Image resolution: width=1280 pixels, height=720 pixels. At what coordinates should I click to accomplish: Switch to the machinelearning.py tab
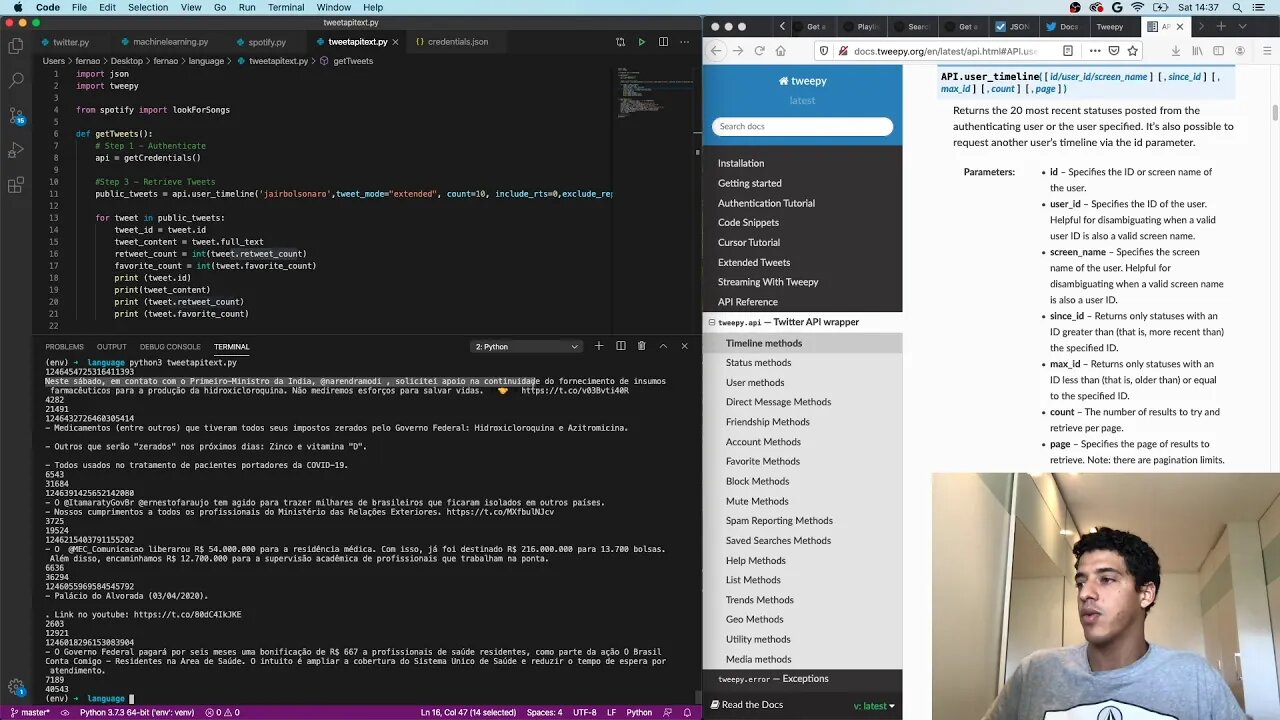point(170,42)
